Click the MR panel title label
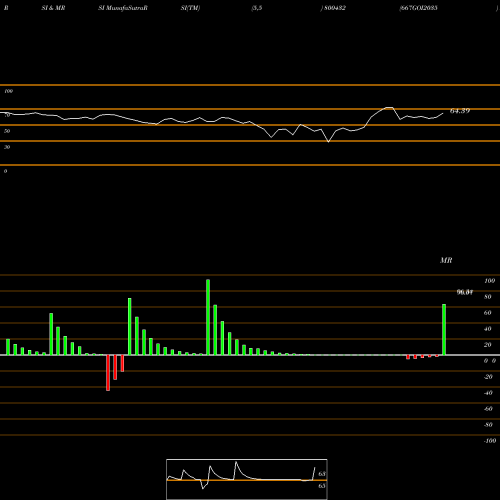 click(x=446, y=260)
